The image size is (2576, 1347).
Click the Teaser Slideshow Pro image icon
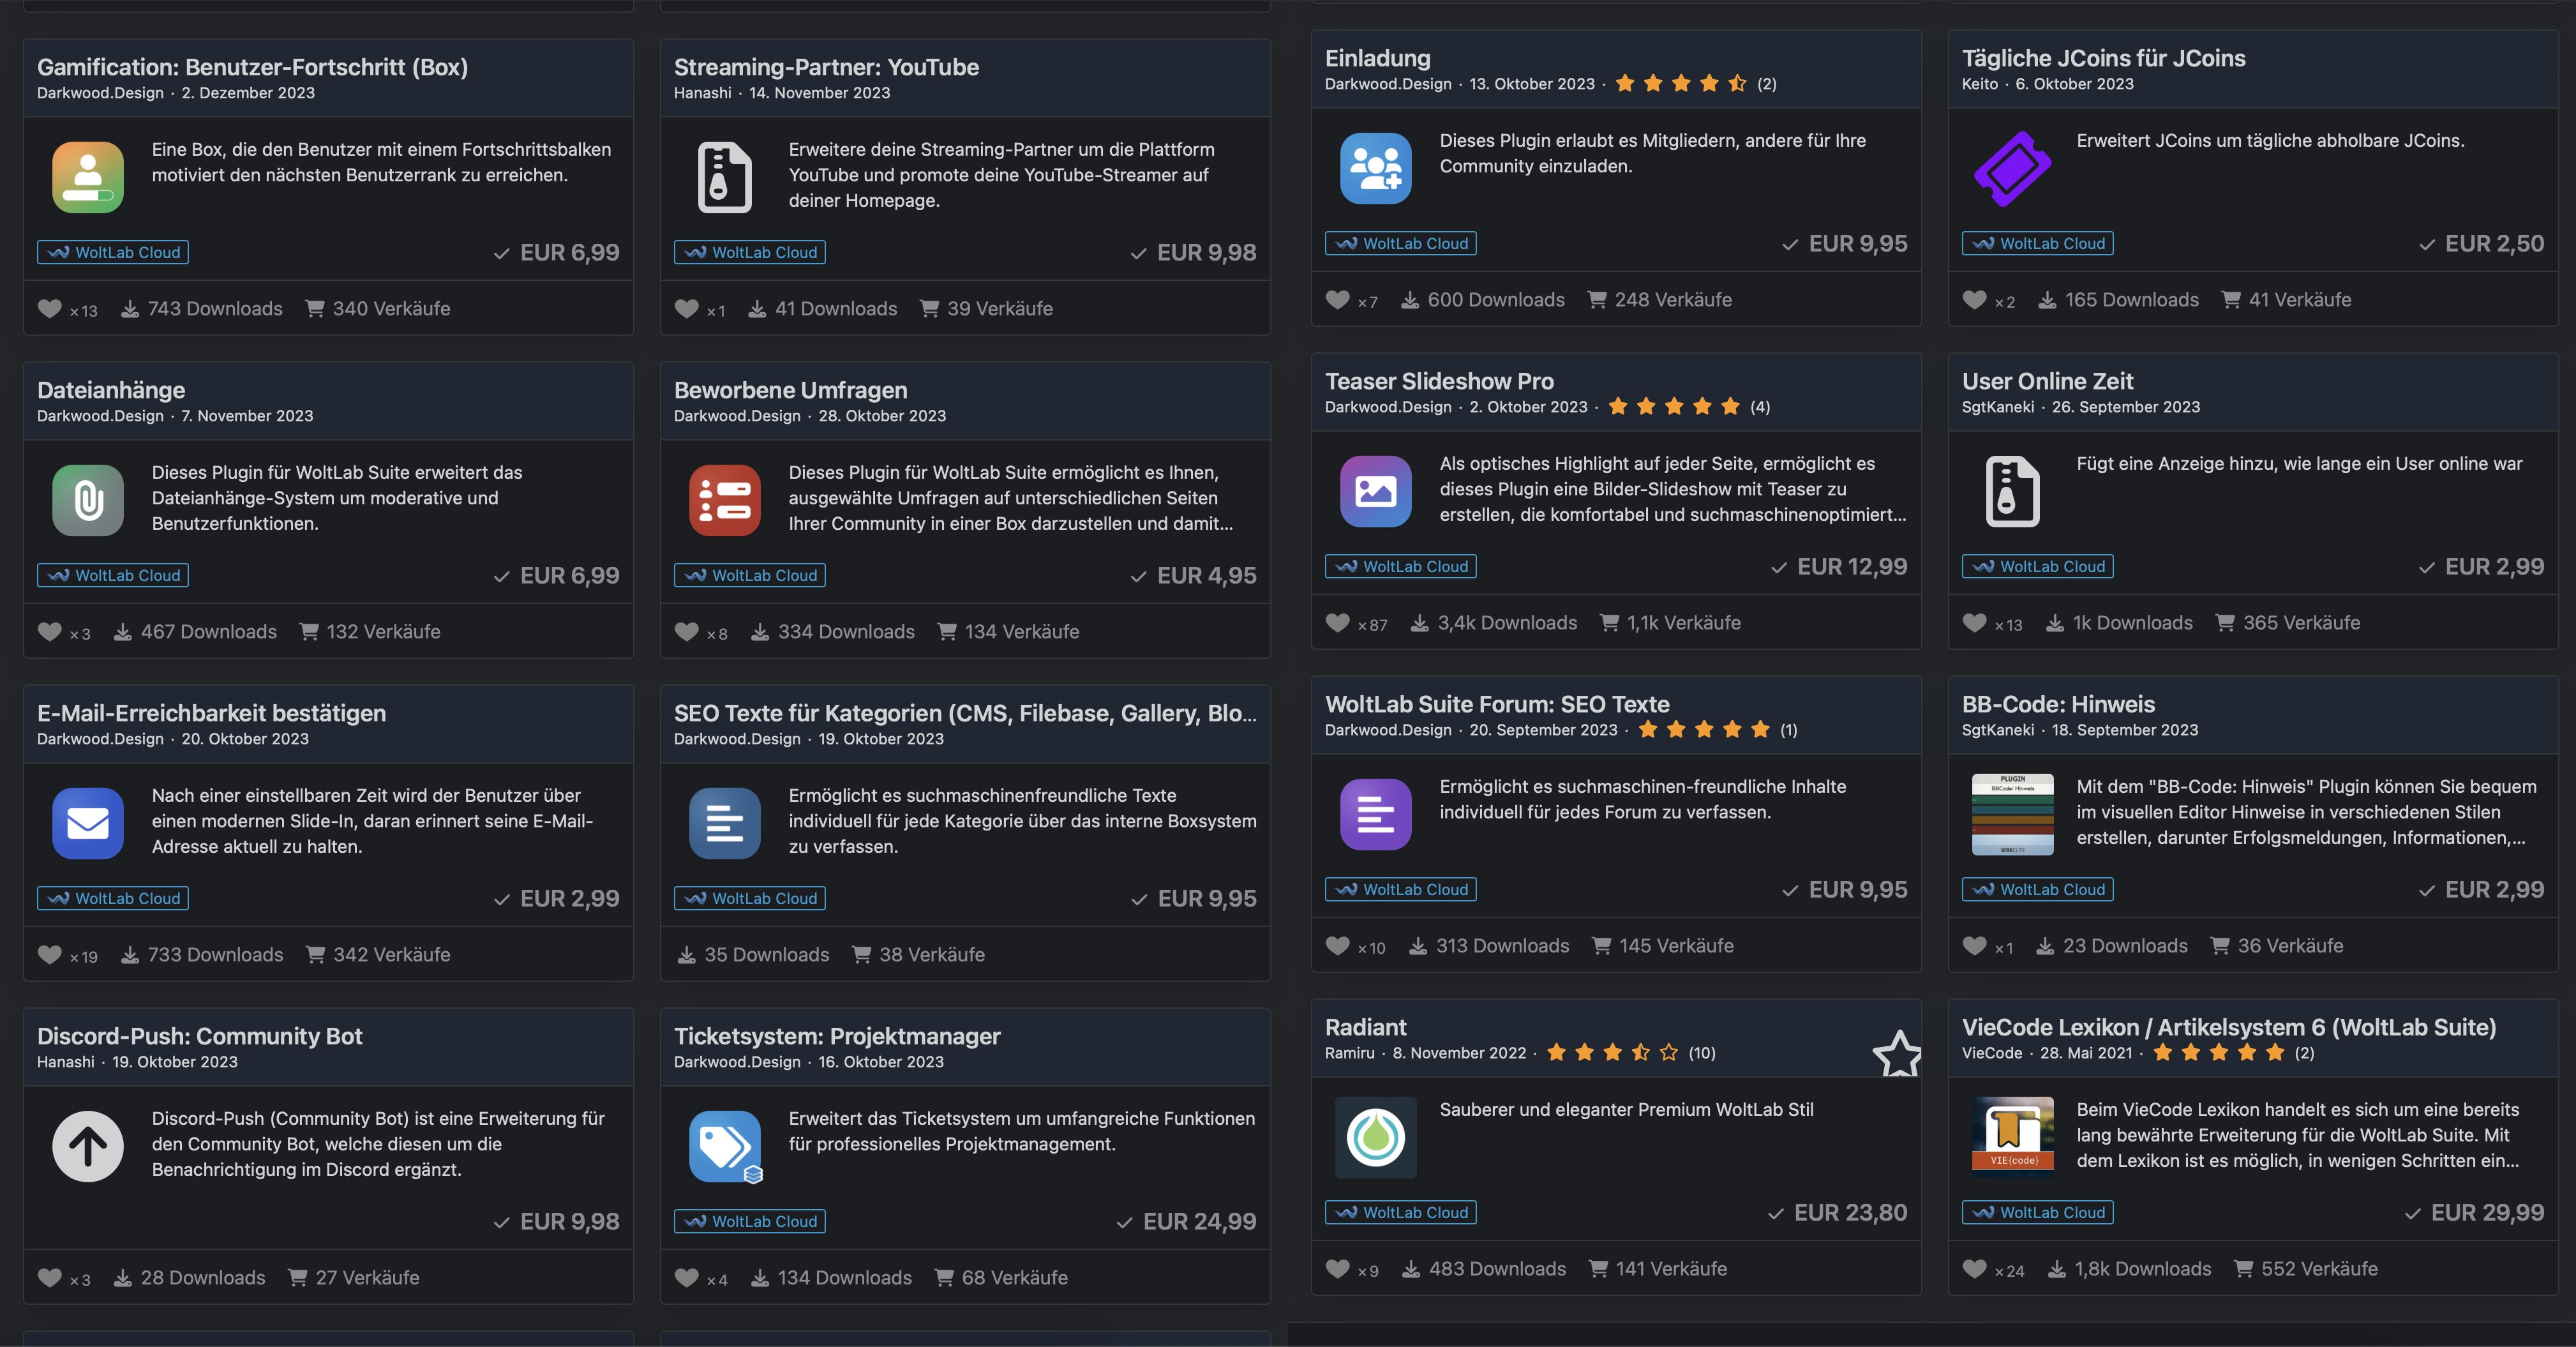coord(1376,491)
